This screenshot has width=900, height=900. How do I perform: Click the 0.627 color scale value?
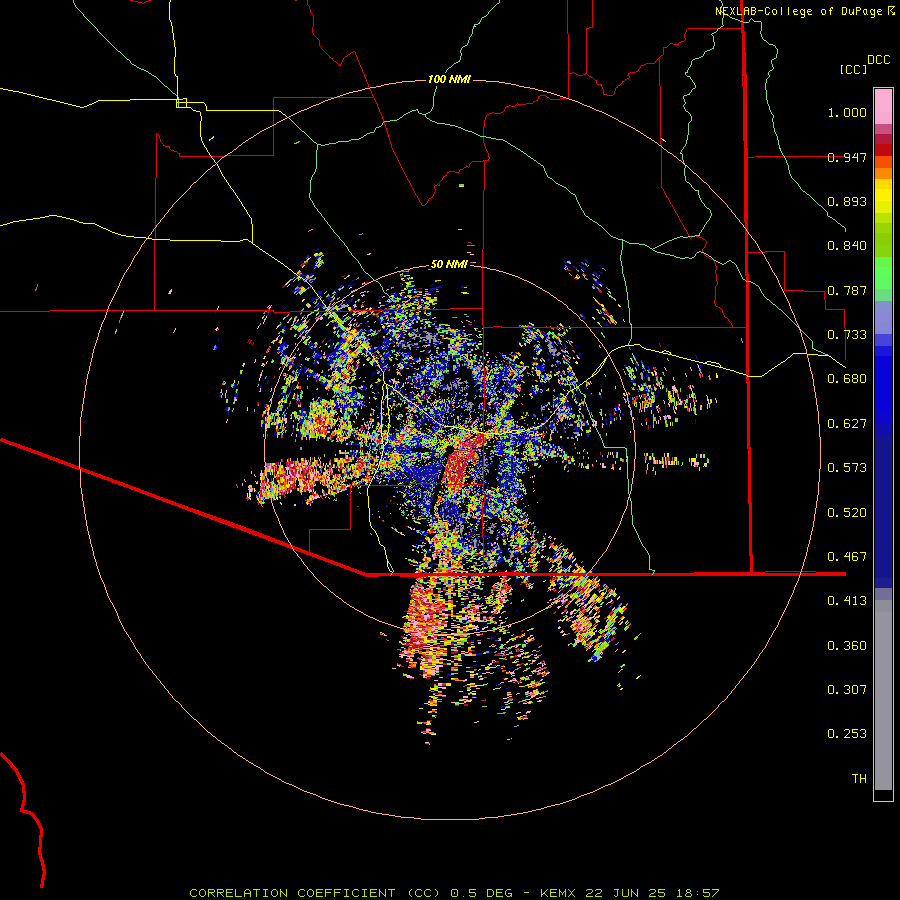[x=847, y=424]
